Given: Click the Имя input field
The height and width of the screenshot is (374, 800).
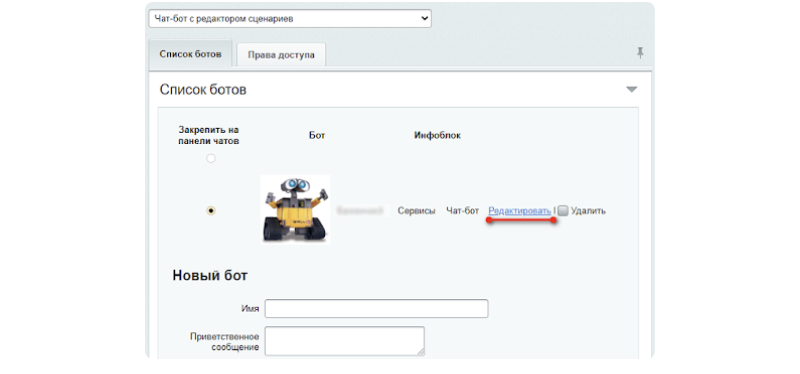Looking at the screenshot, I should [x=377, y=309].
